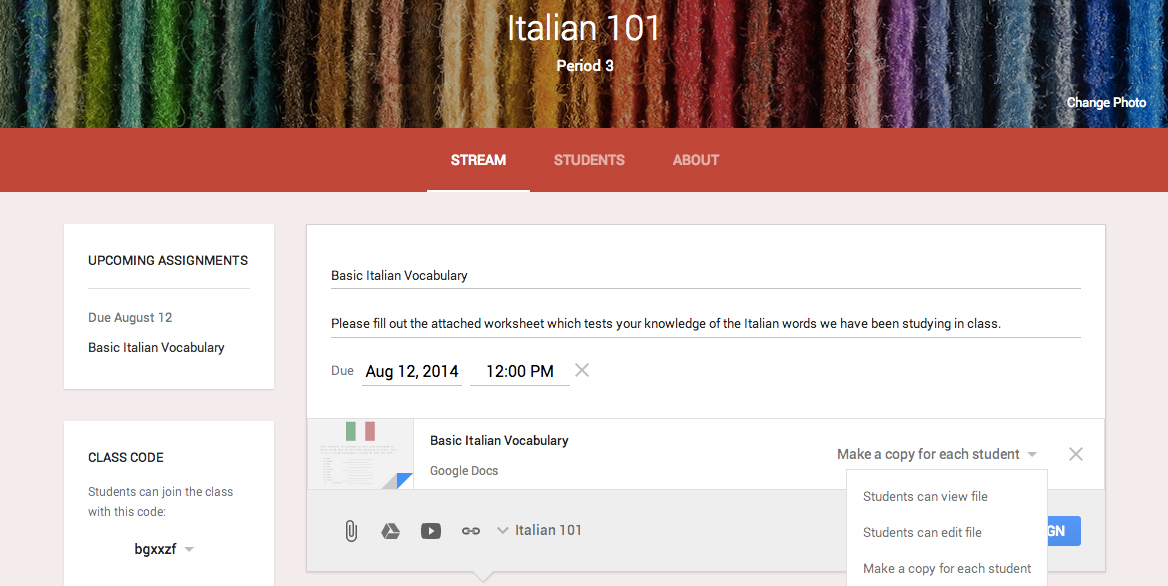The image size is (1168, 586).
Task: Open the About tab
Action: (x=696, y=160)
